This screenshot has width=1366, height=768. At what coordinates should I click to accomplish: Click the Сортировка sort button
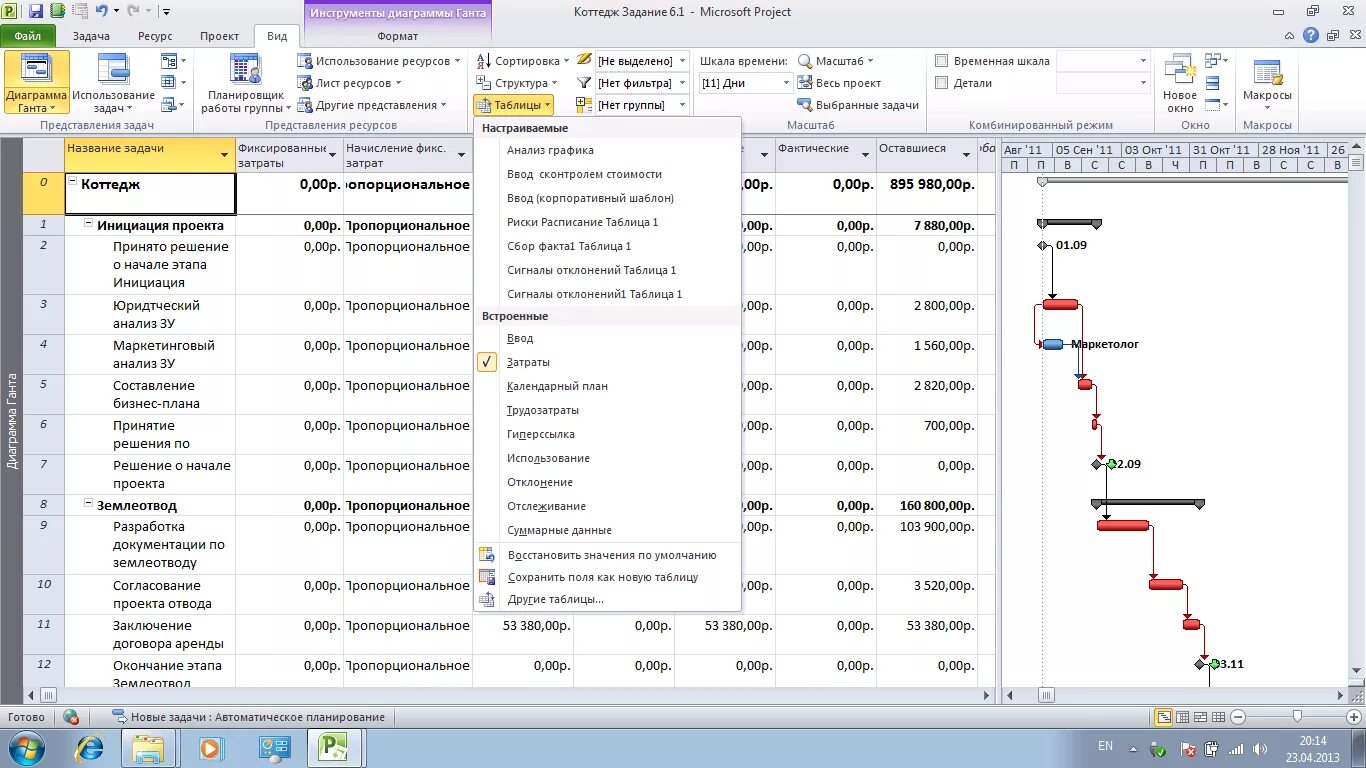pos(522,61)
